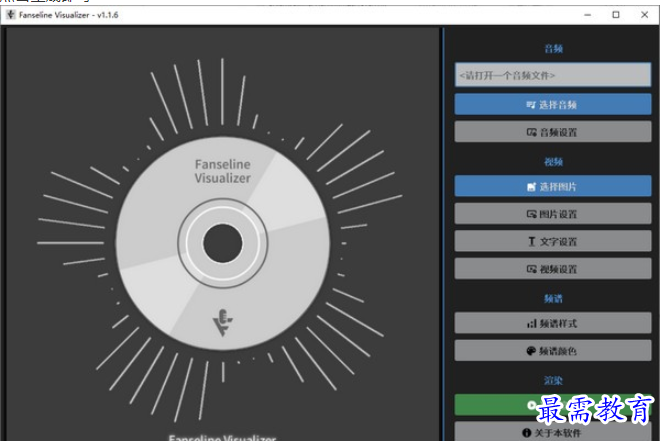Screen dimensions: 660x441
Task: Click the 频谱 section heading
Action: pos(553,298)
